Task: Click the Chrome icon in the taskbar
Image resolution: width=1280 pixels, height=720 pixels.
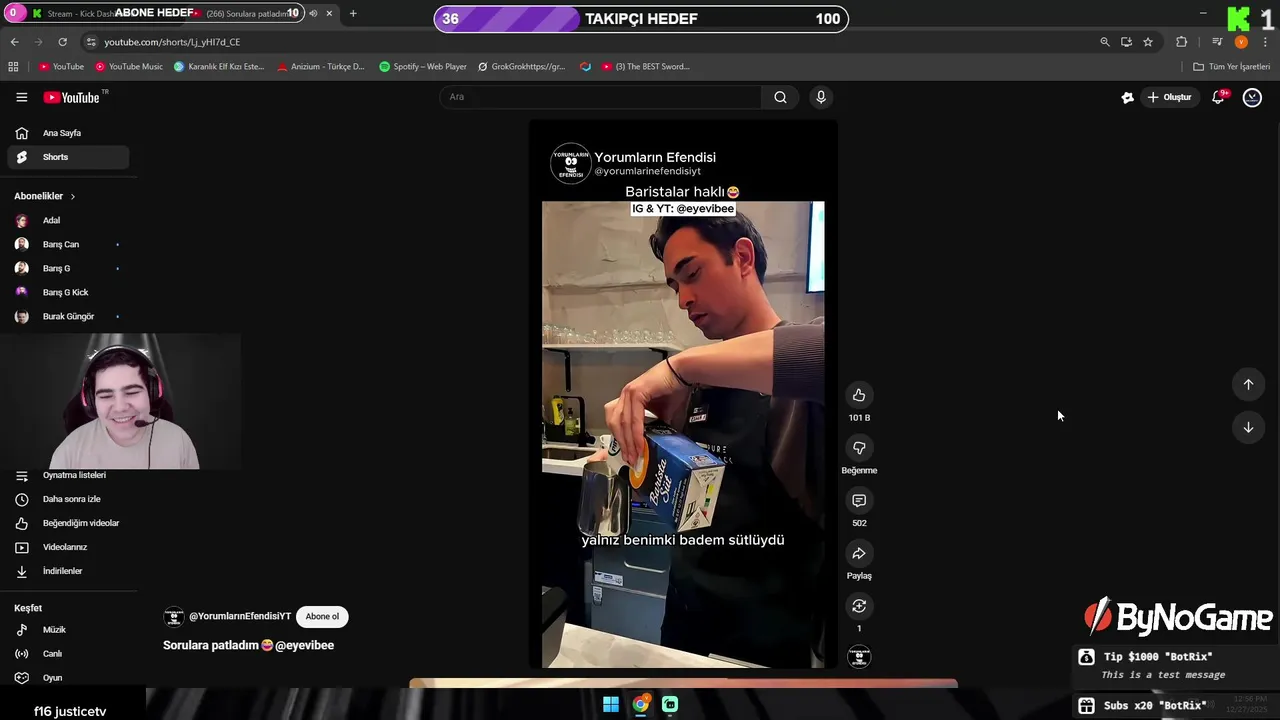Action: pyautogui.click(x=641, y=704)
